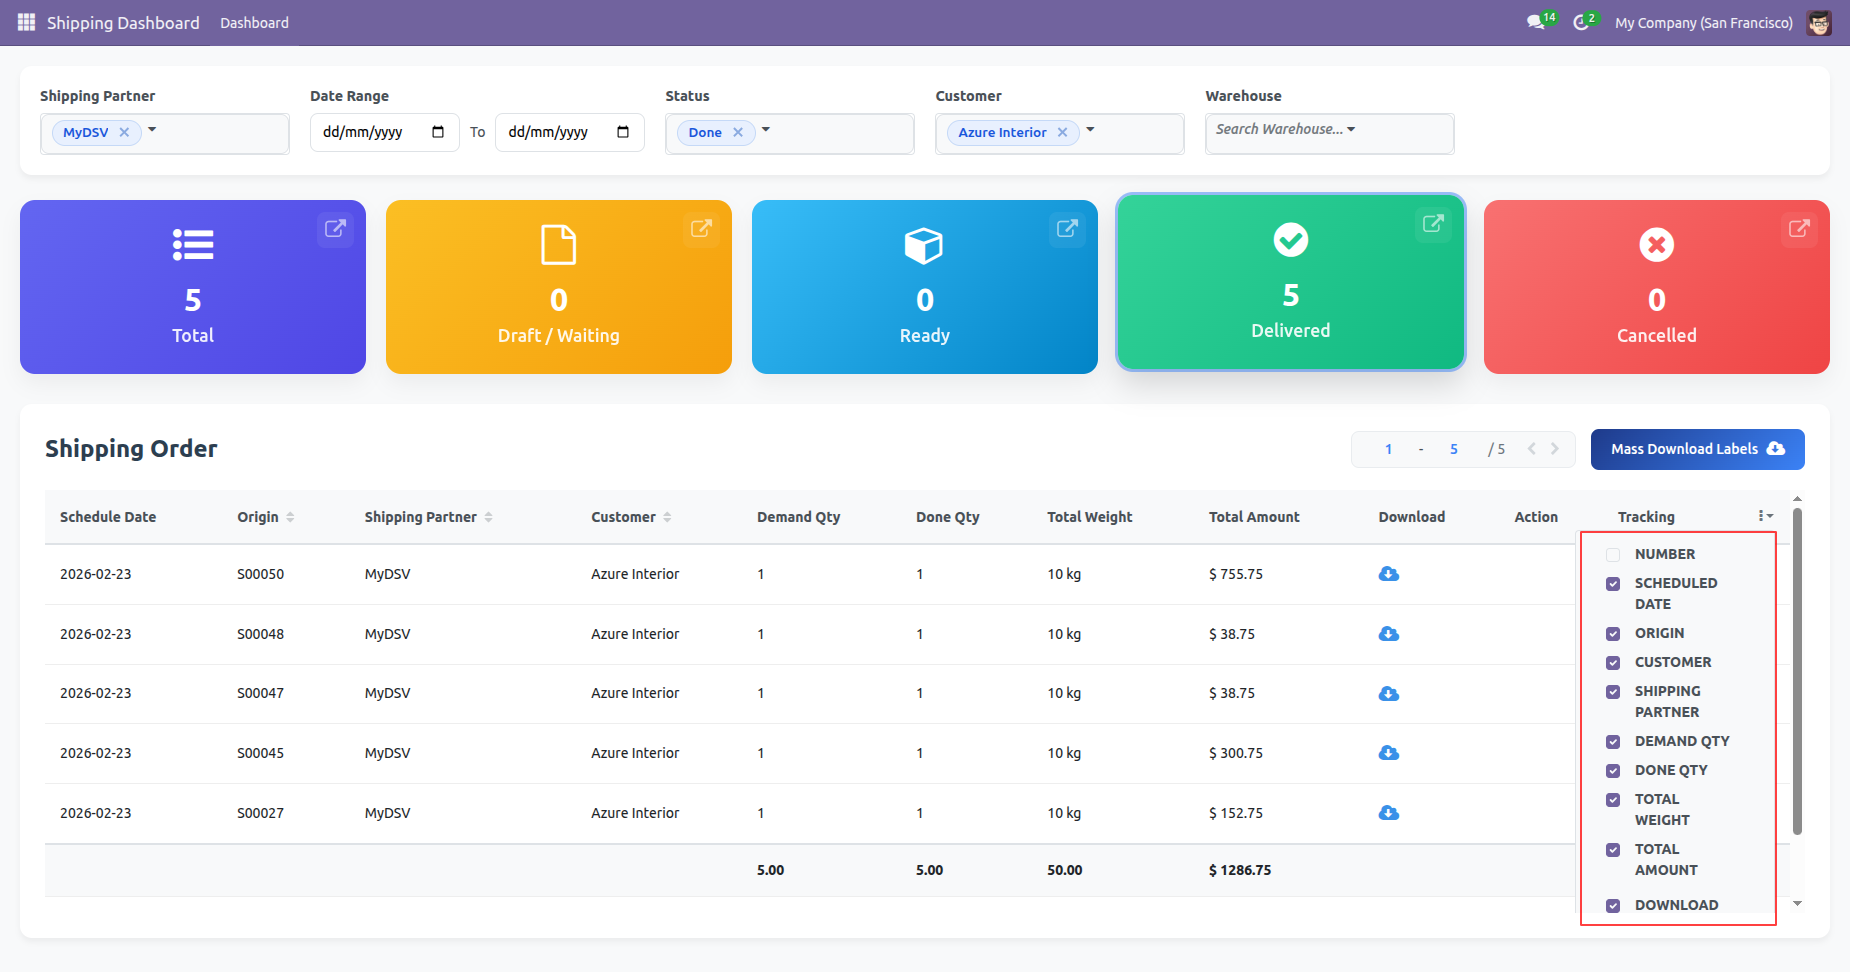The width and height of the screenshot is (1850, 972).
Task: Open the Dashboard menu item
Action: pyautogui.click(x=254, y=22)
